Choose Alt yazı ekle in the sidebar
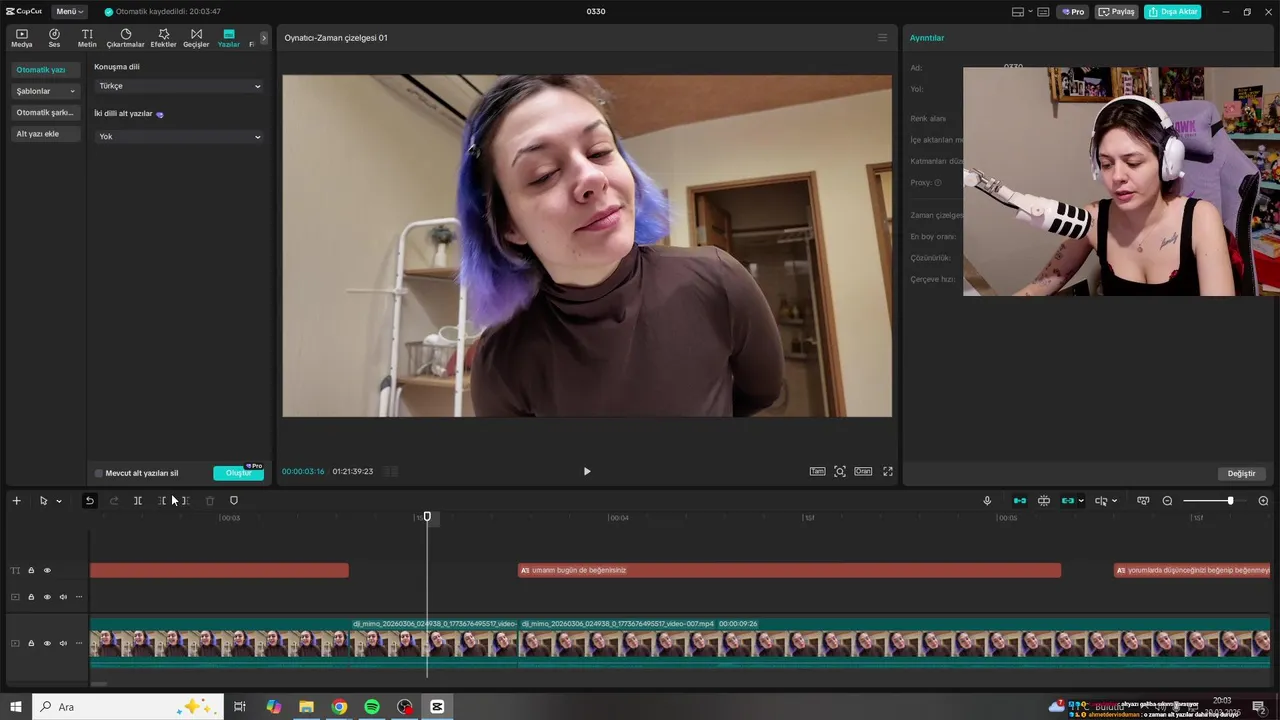 (x=45, y=134)
